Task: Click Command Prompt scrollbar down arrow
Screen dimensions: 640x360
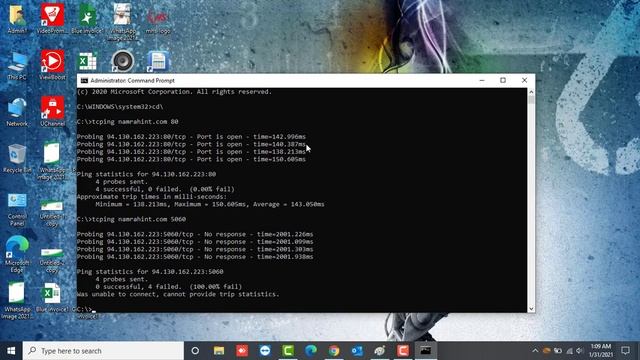Action: 531,309
